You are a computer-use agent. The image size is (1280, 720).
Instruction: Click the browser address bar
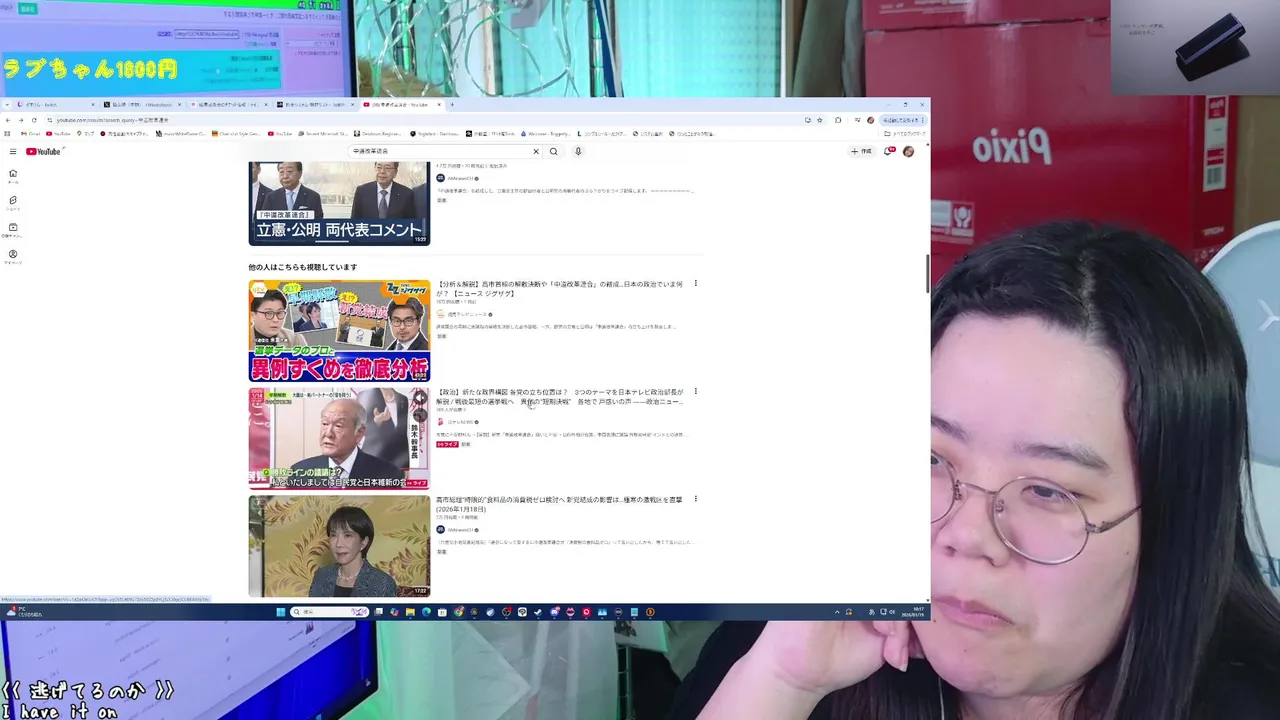click(430, 120)
